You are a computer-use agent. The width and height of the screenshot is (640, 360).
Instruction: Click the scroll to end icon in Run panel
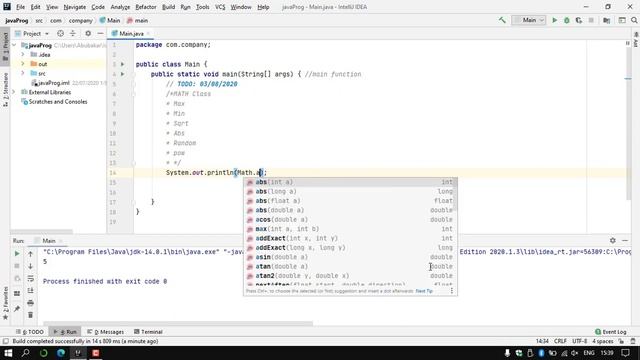(31, 291)
